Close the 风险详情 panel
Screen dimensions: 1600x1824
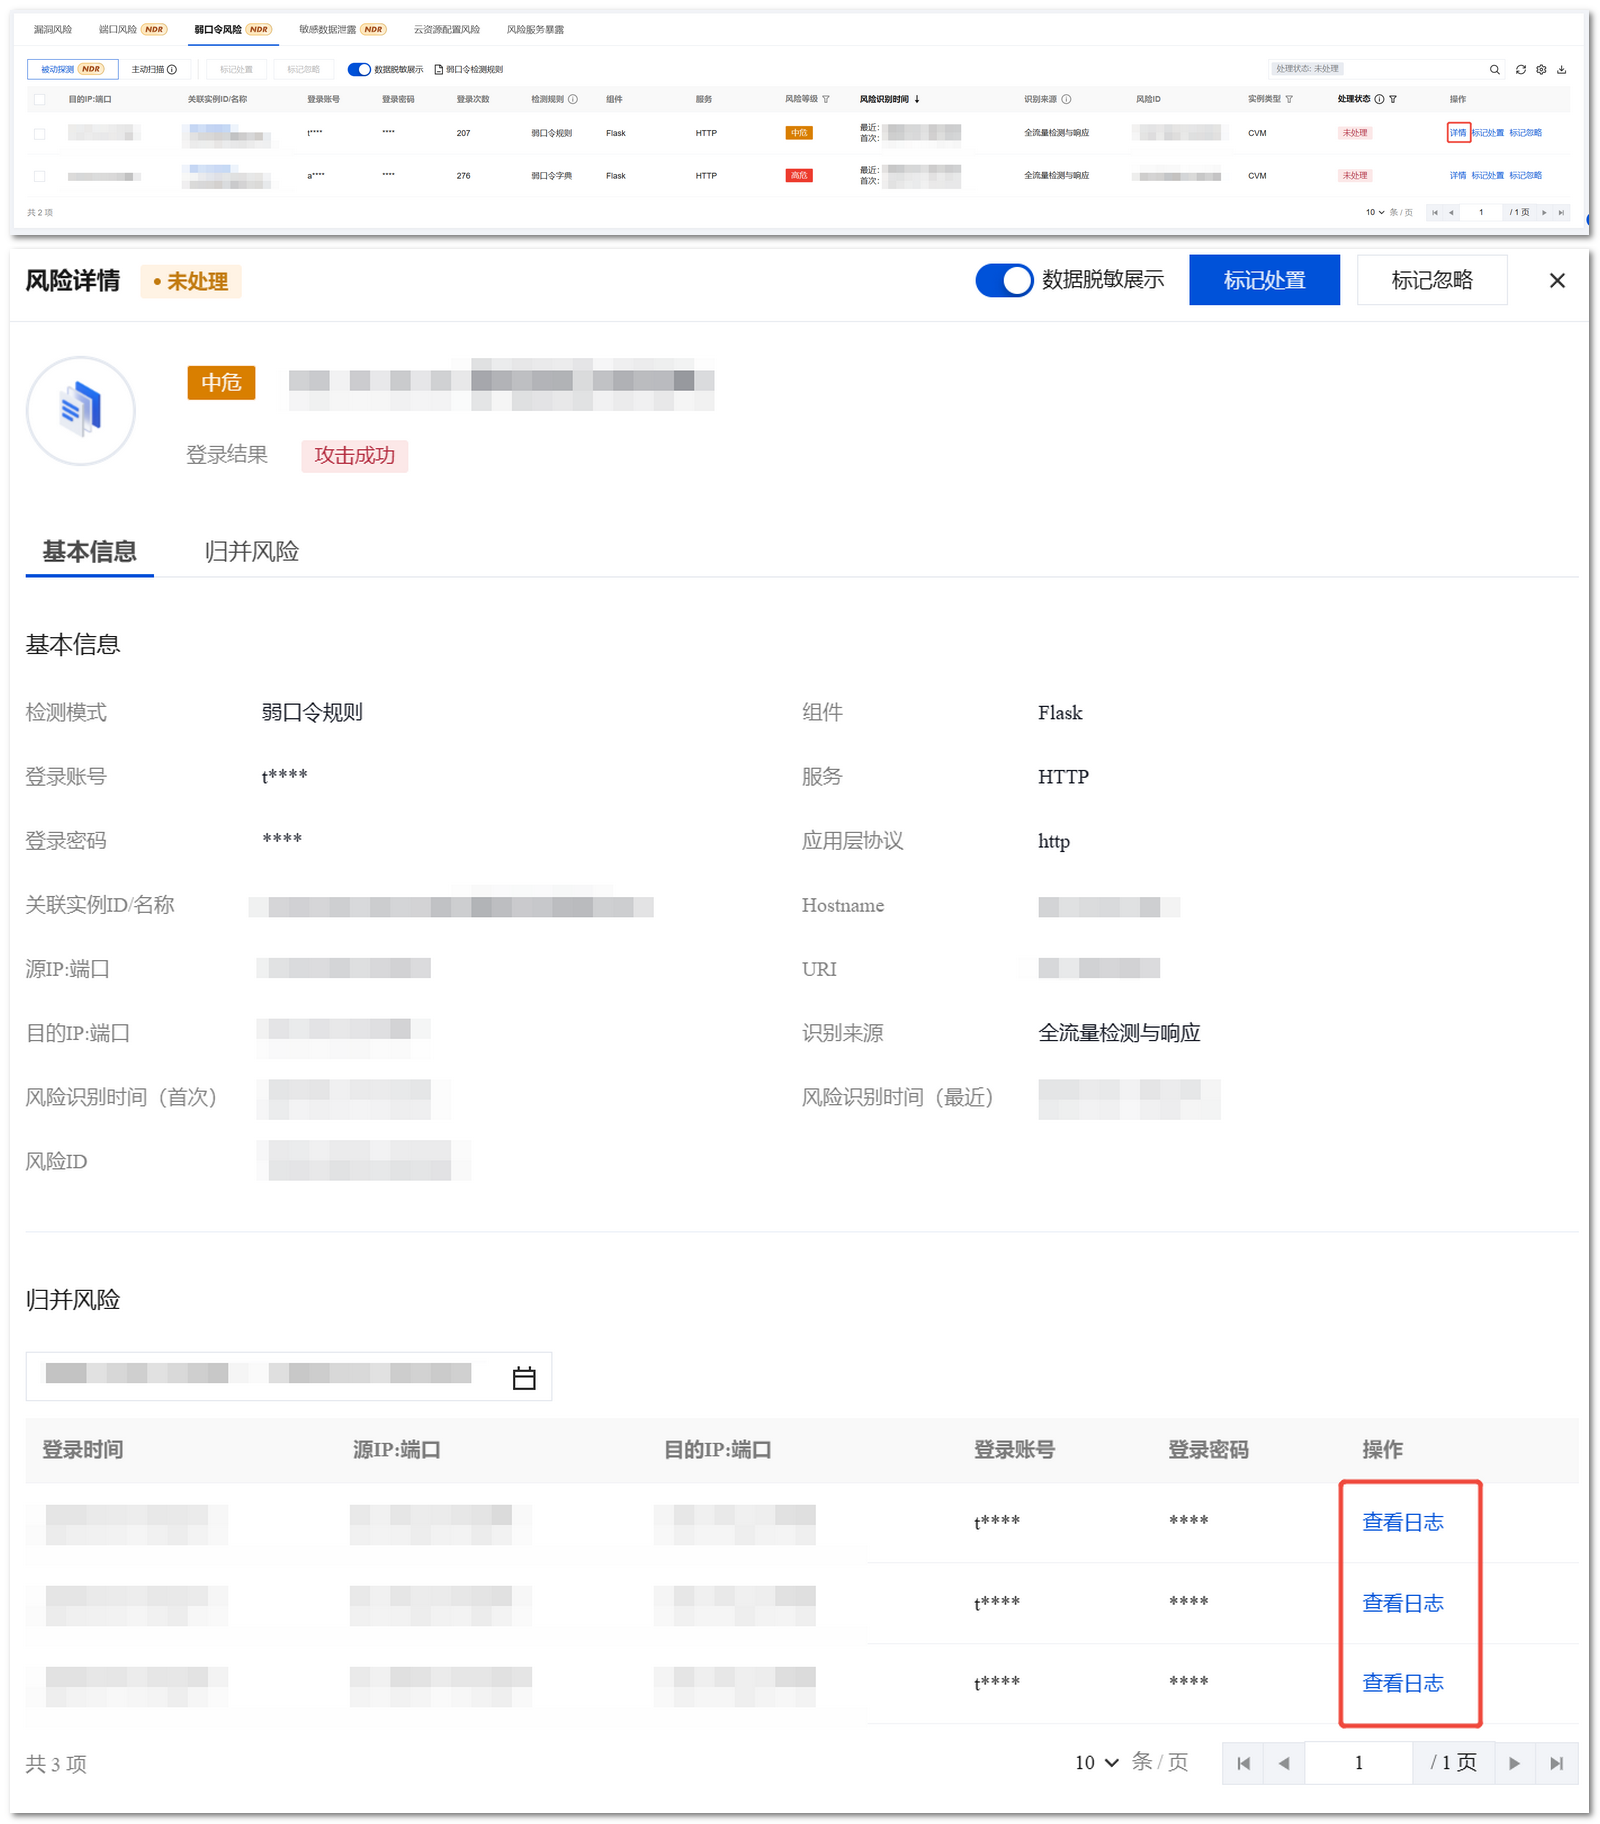(x=1556, y=281)
